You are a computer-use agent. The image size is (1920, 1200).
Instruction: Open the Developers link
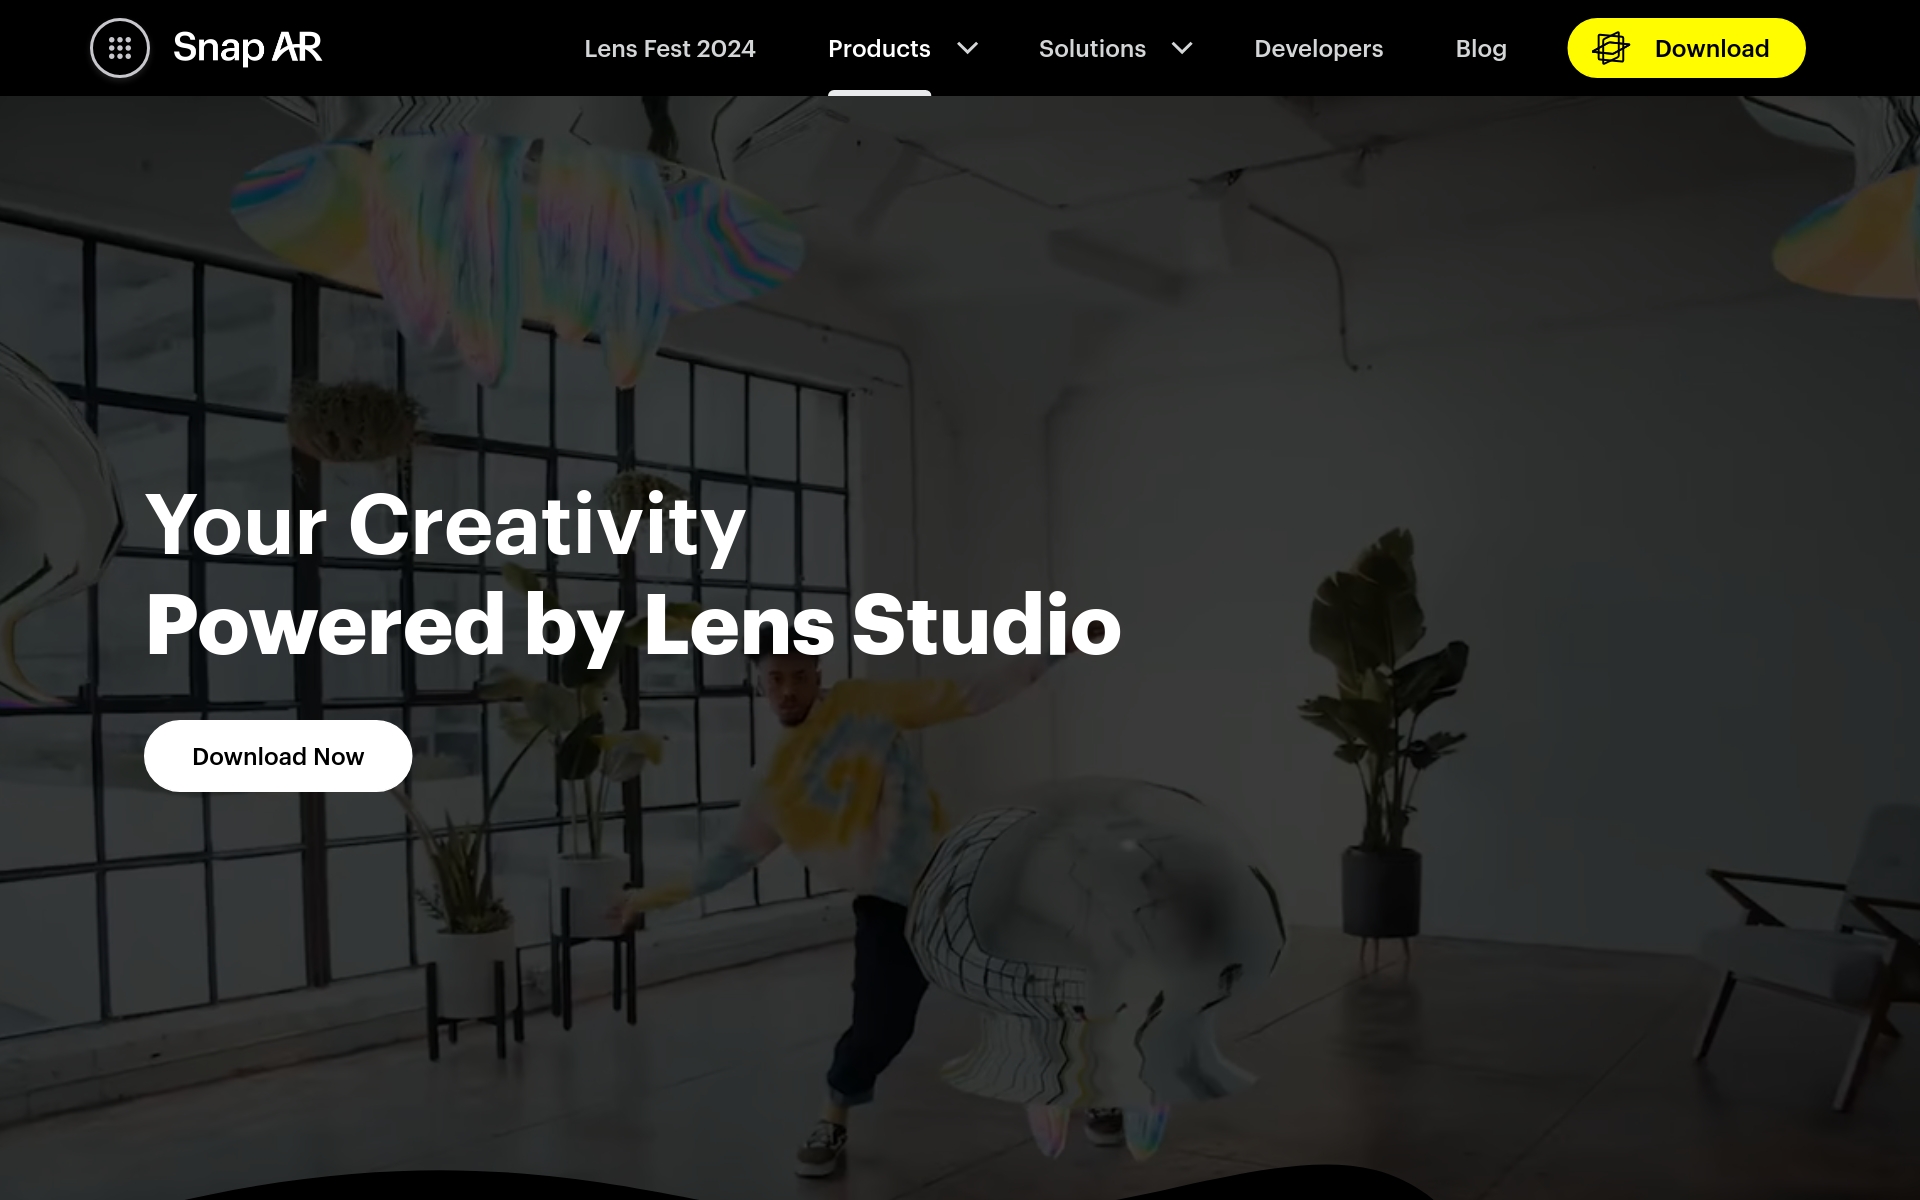[1319, 48]
